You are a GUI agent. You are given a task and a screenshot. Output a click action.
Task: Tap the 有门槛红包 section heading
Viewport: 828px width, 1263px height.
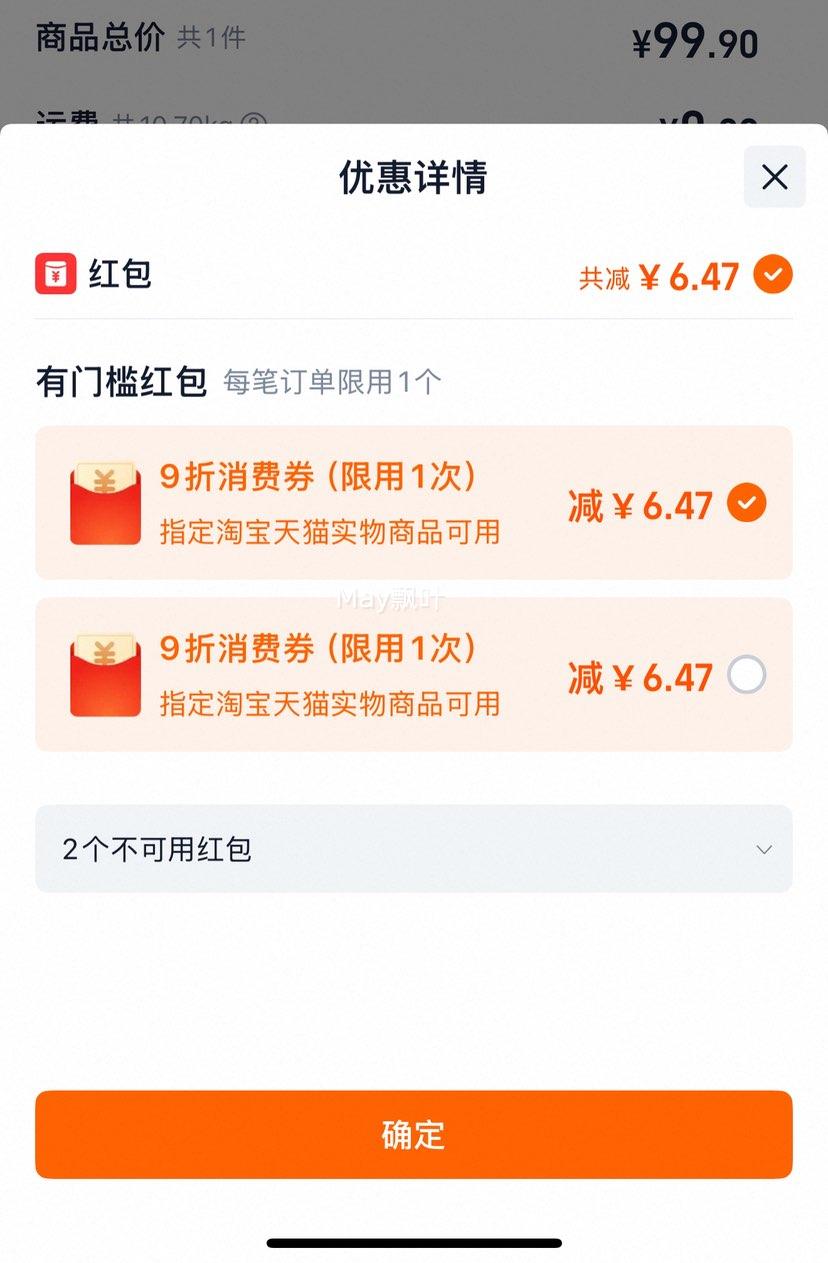[x=121, y=381]
